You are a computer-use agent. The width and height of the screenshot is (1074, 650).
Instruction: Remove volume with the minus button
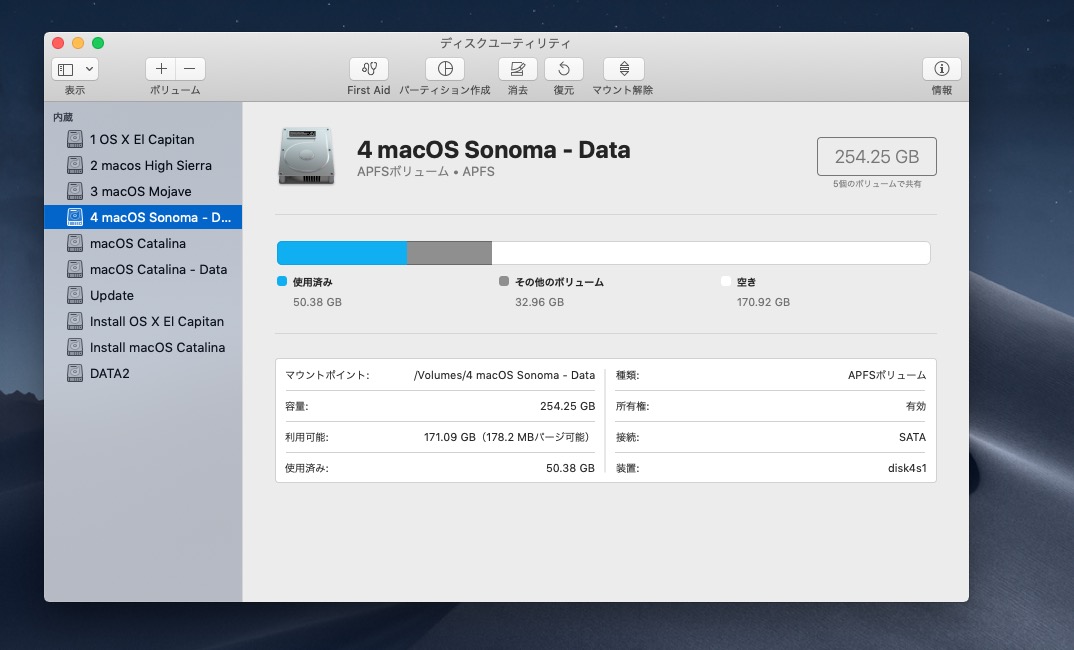[x=190, y=69]
